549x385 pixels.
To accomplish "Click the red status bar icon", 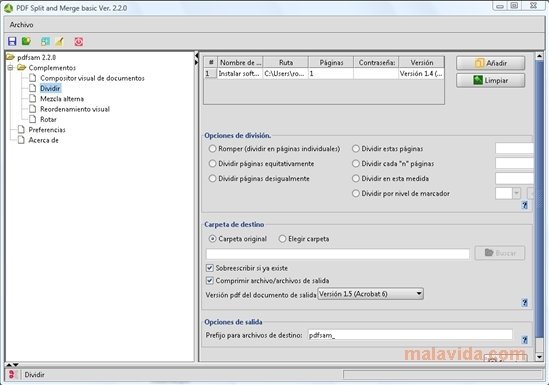I will [x=12, y=374].
